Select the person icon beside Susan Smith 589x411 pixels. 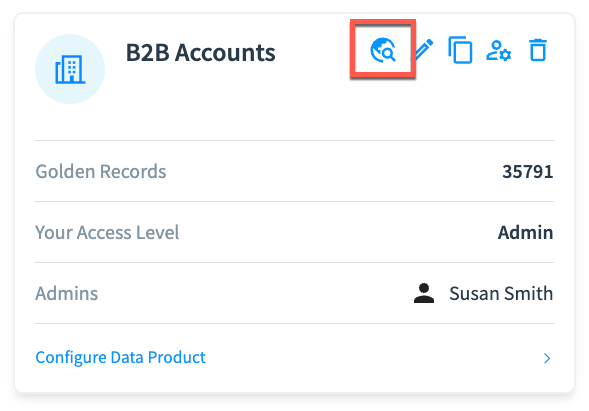point(424,293)
